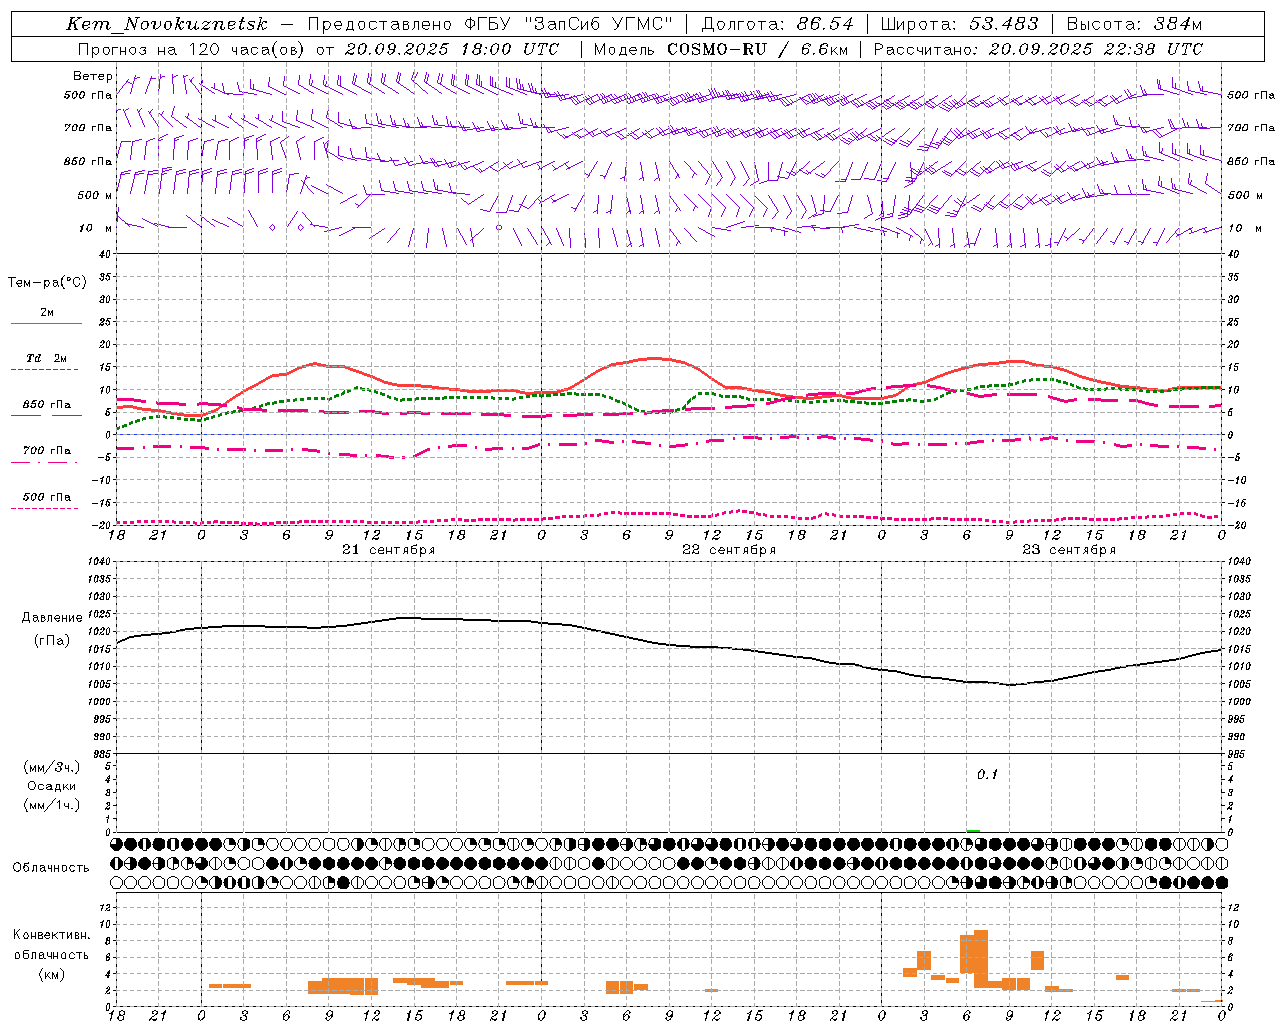Click the (мм/1ч.) precipitation unit label
Image resolution: width=1280 pixels, height=1024 pixels.
tap(51, 805)
